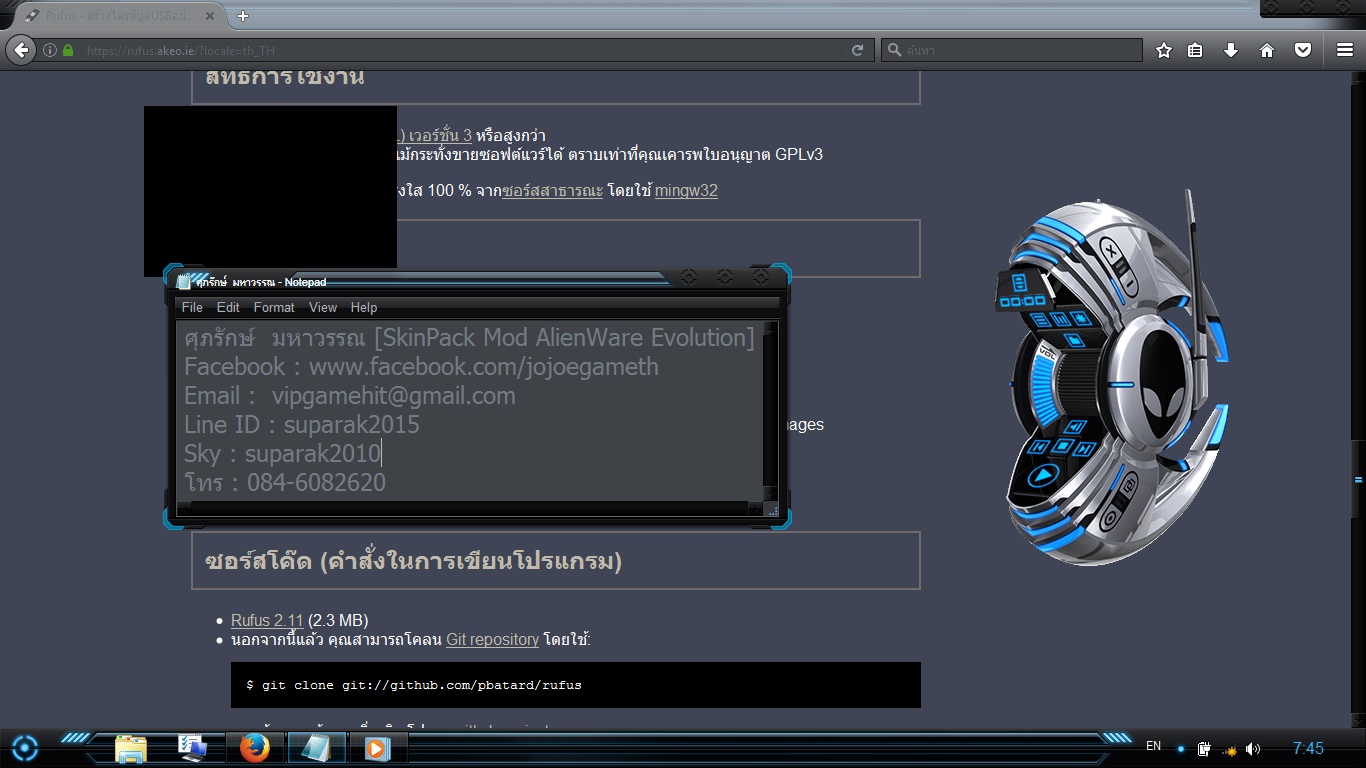The image size is (1366, 768).
Task: Open File Explorer from the taskbar
Action: pos(131,748)
